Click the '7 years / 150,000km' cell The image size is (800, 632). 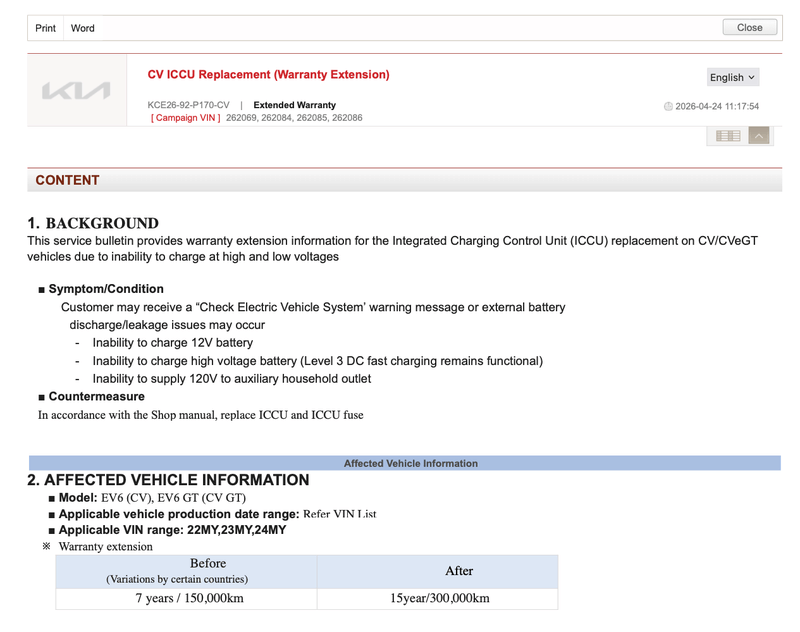coord(186,598)
